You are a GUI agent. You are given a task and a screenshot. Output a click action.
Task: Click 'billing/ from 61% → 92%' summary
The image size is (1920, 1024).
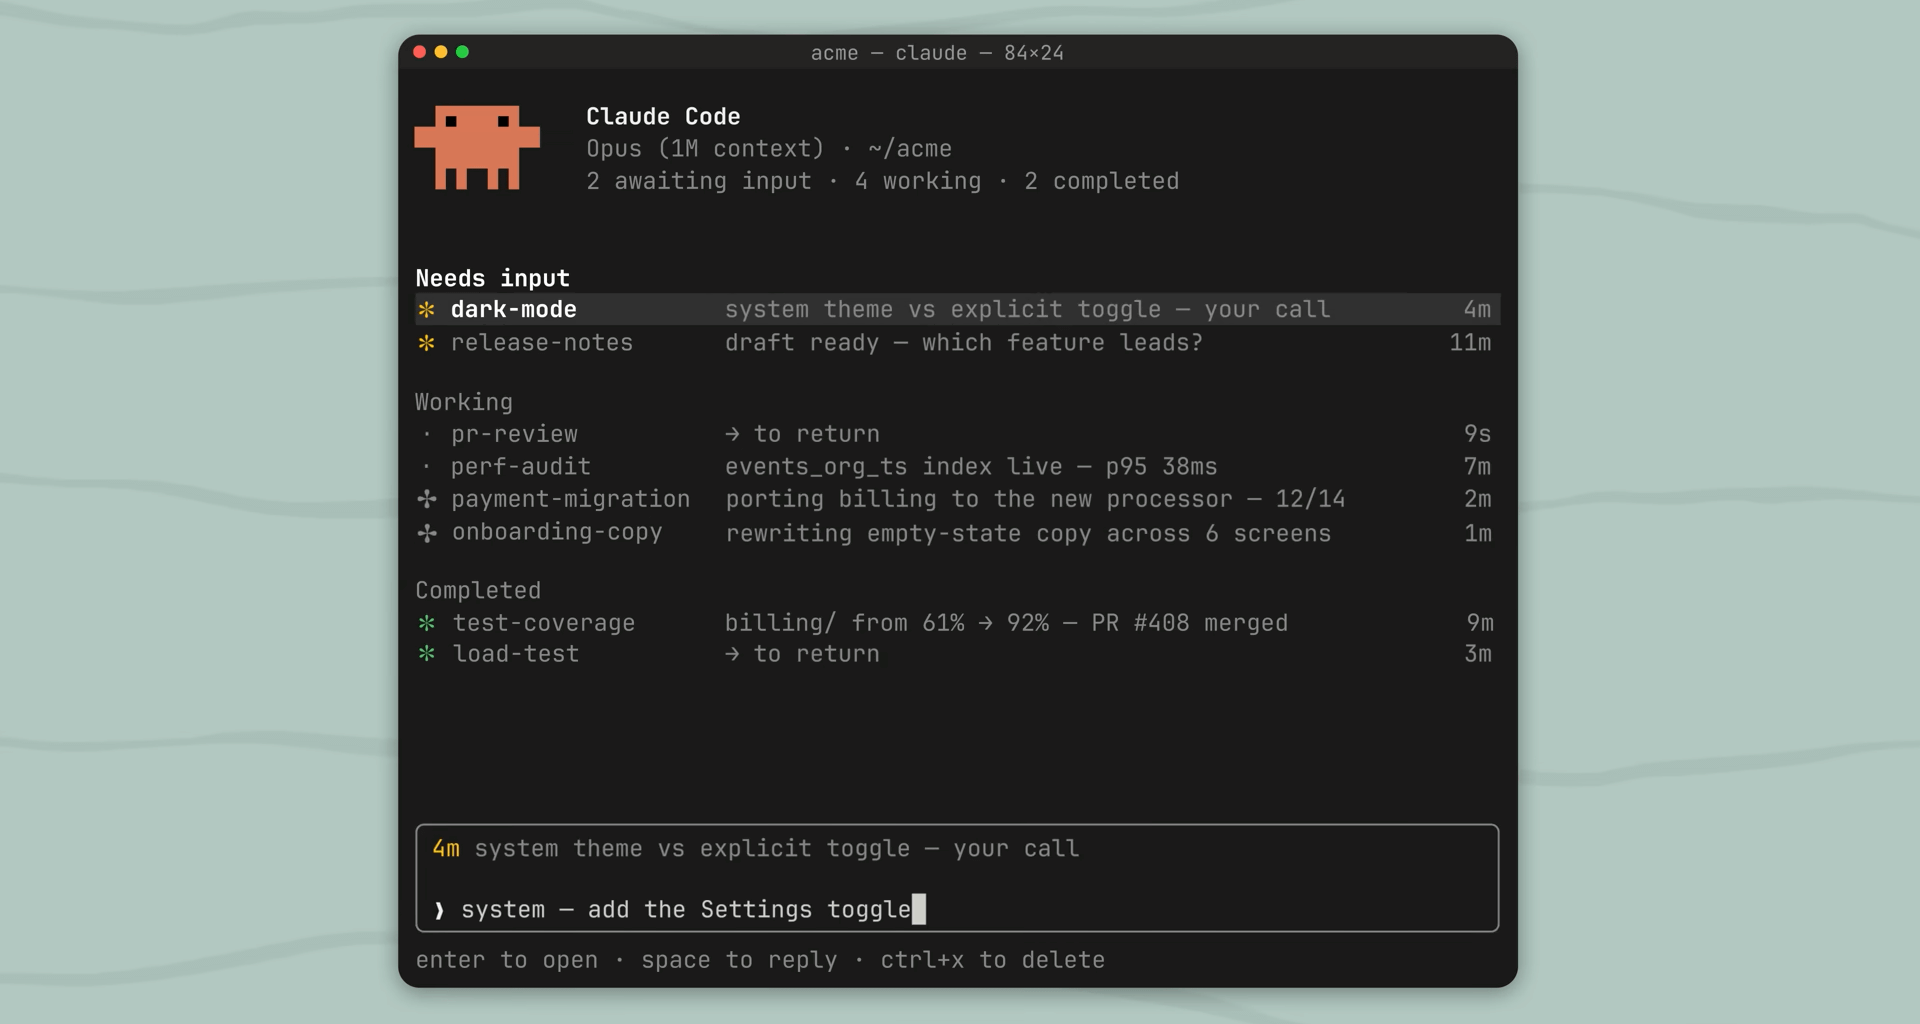pyautogui.click(x=887, y=623)
